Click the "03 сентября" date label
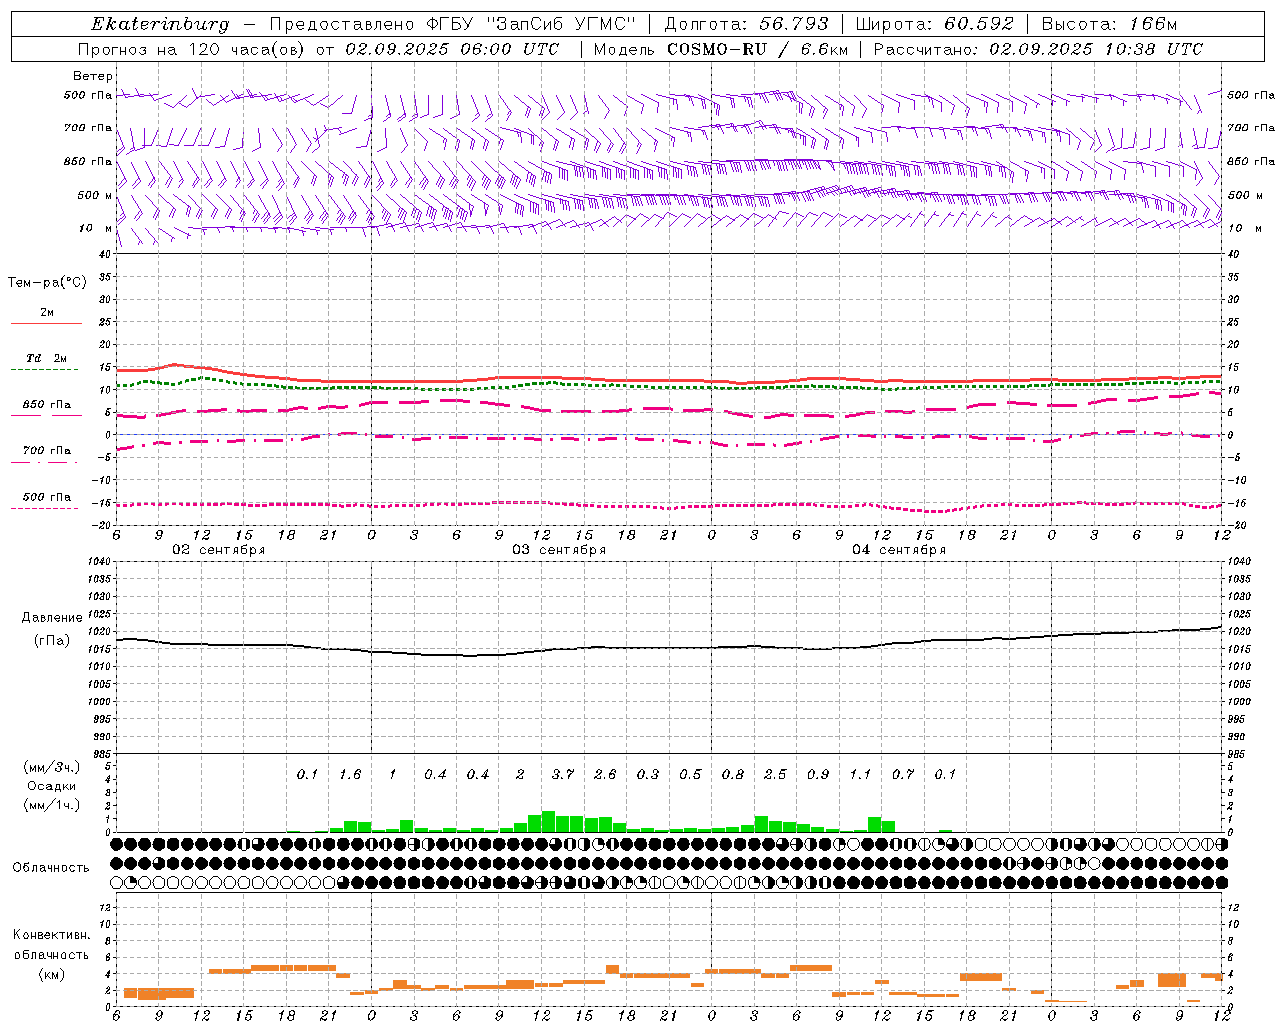The image size is (1280, 1024). coord(559,550)
